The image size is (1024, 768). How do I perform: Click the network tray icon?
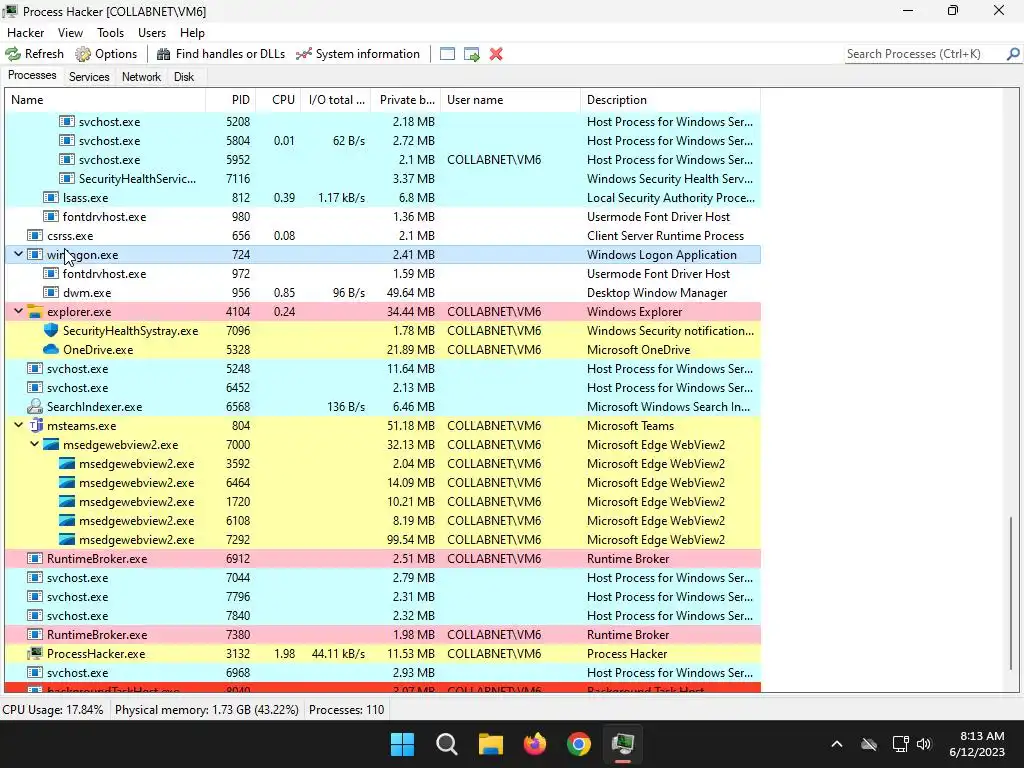(x=901, y=744)
